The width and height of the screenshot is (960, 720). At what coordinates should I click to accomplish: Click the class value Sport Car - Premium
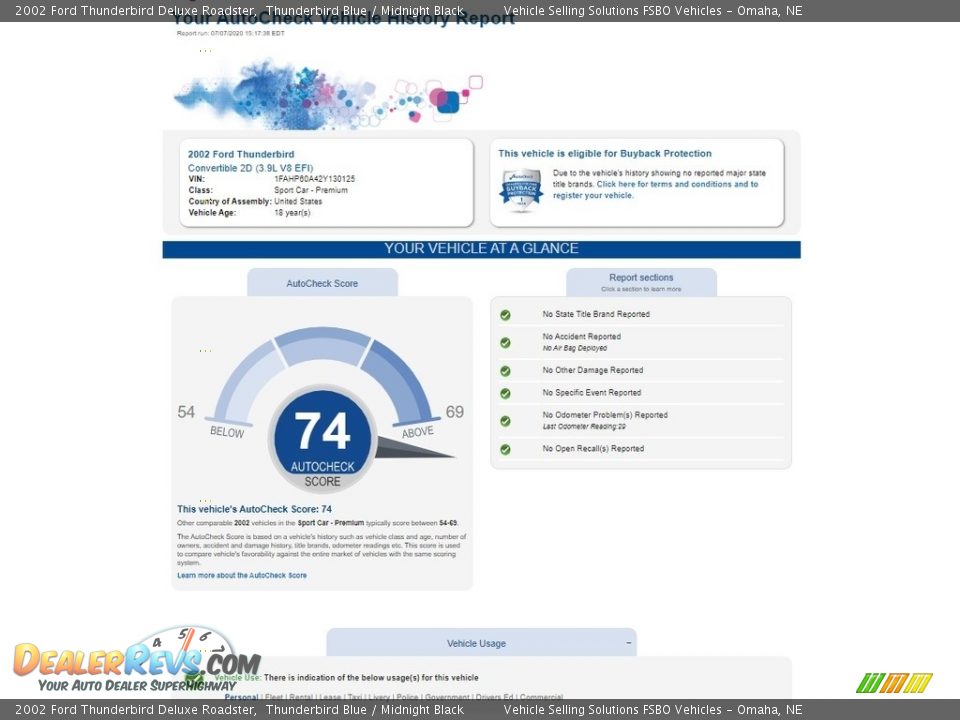310,190
